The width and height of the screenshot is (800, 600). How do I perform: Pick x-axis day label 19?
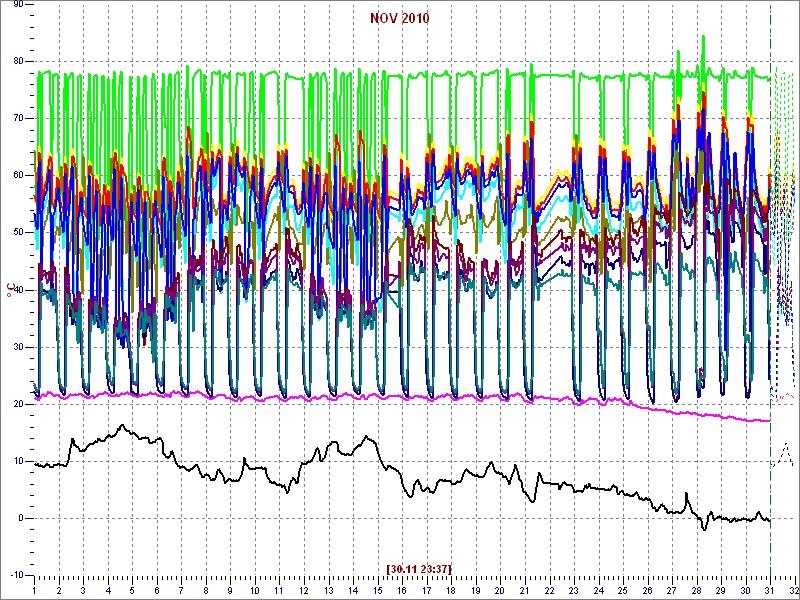click(476, 590)
